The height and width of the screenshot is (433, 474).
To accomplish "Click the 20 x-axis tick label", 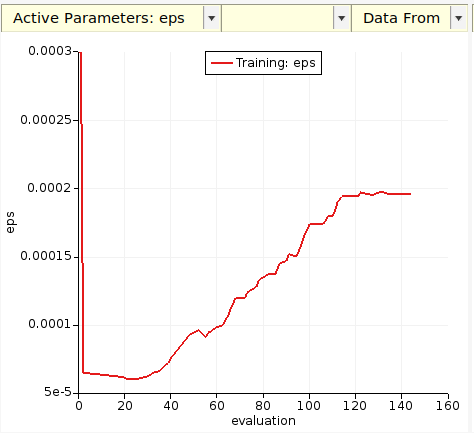I will click(125, 406).
